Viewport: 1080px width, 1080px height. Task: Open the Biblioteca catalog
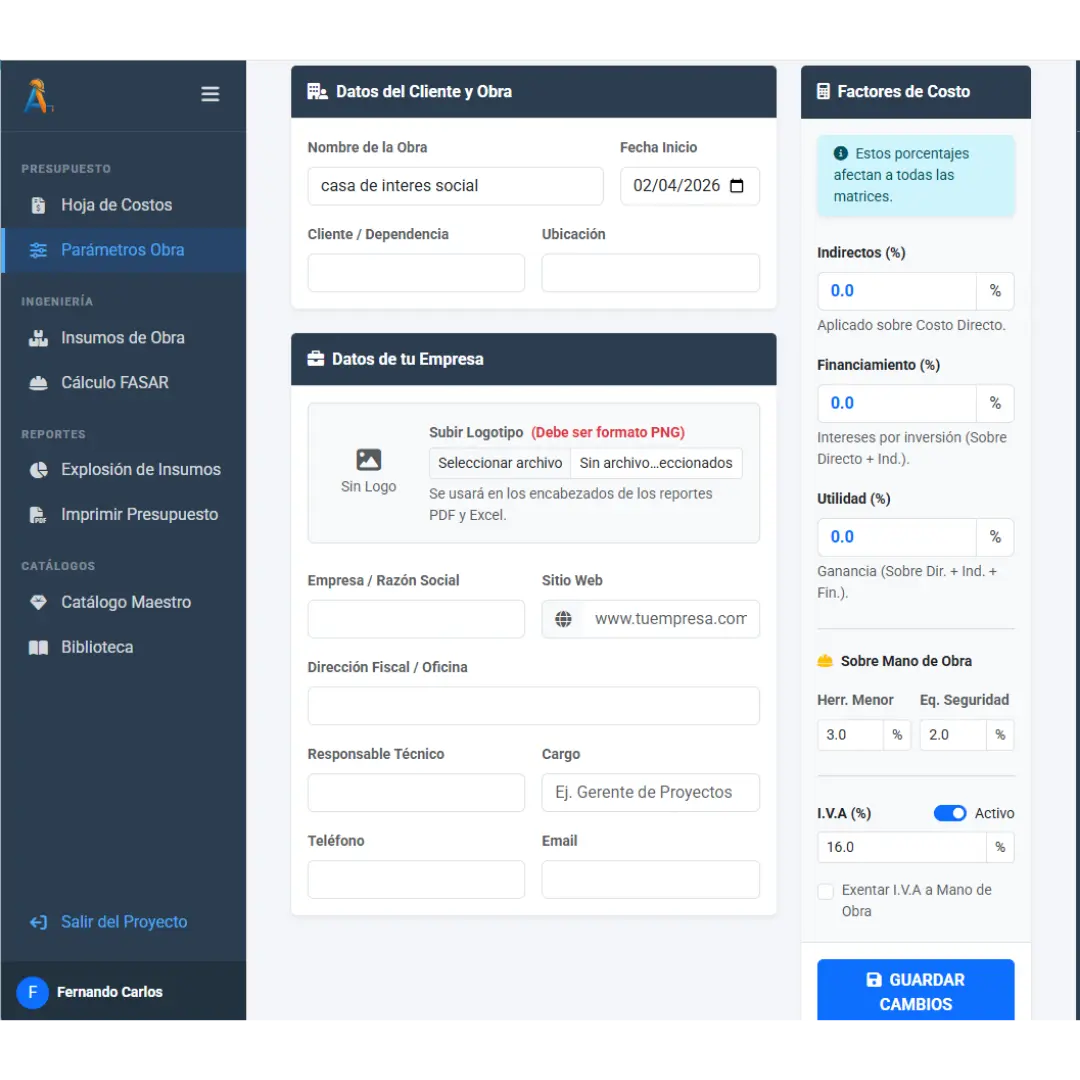(123, 647)
